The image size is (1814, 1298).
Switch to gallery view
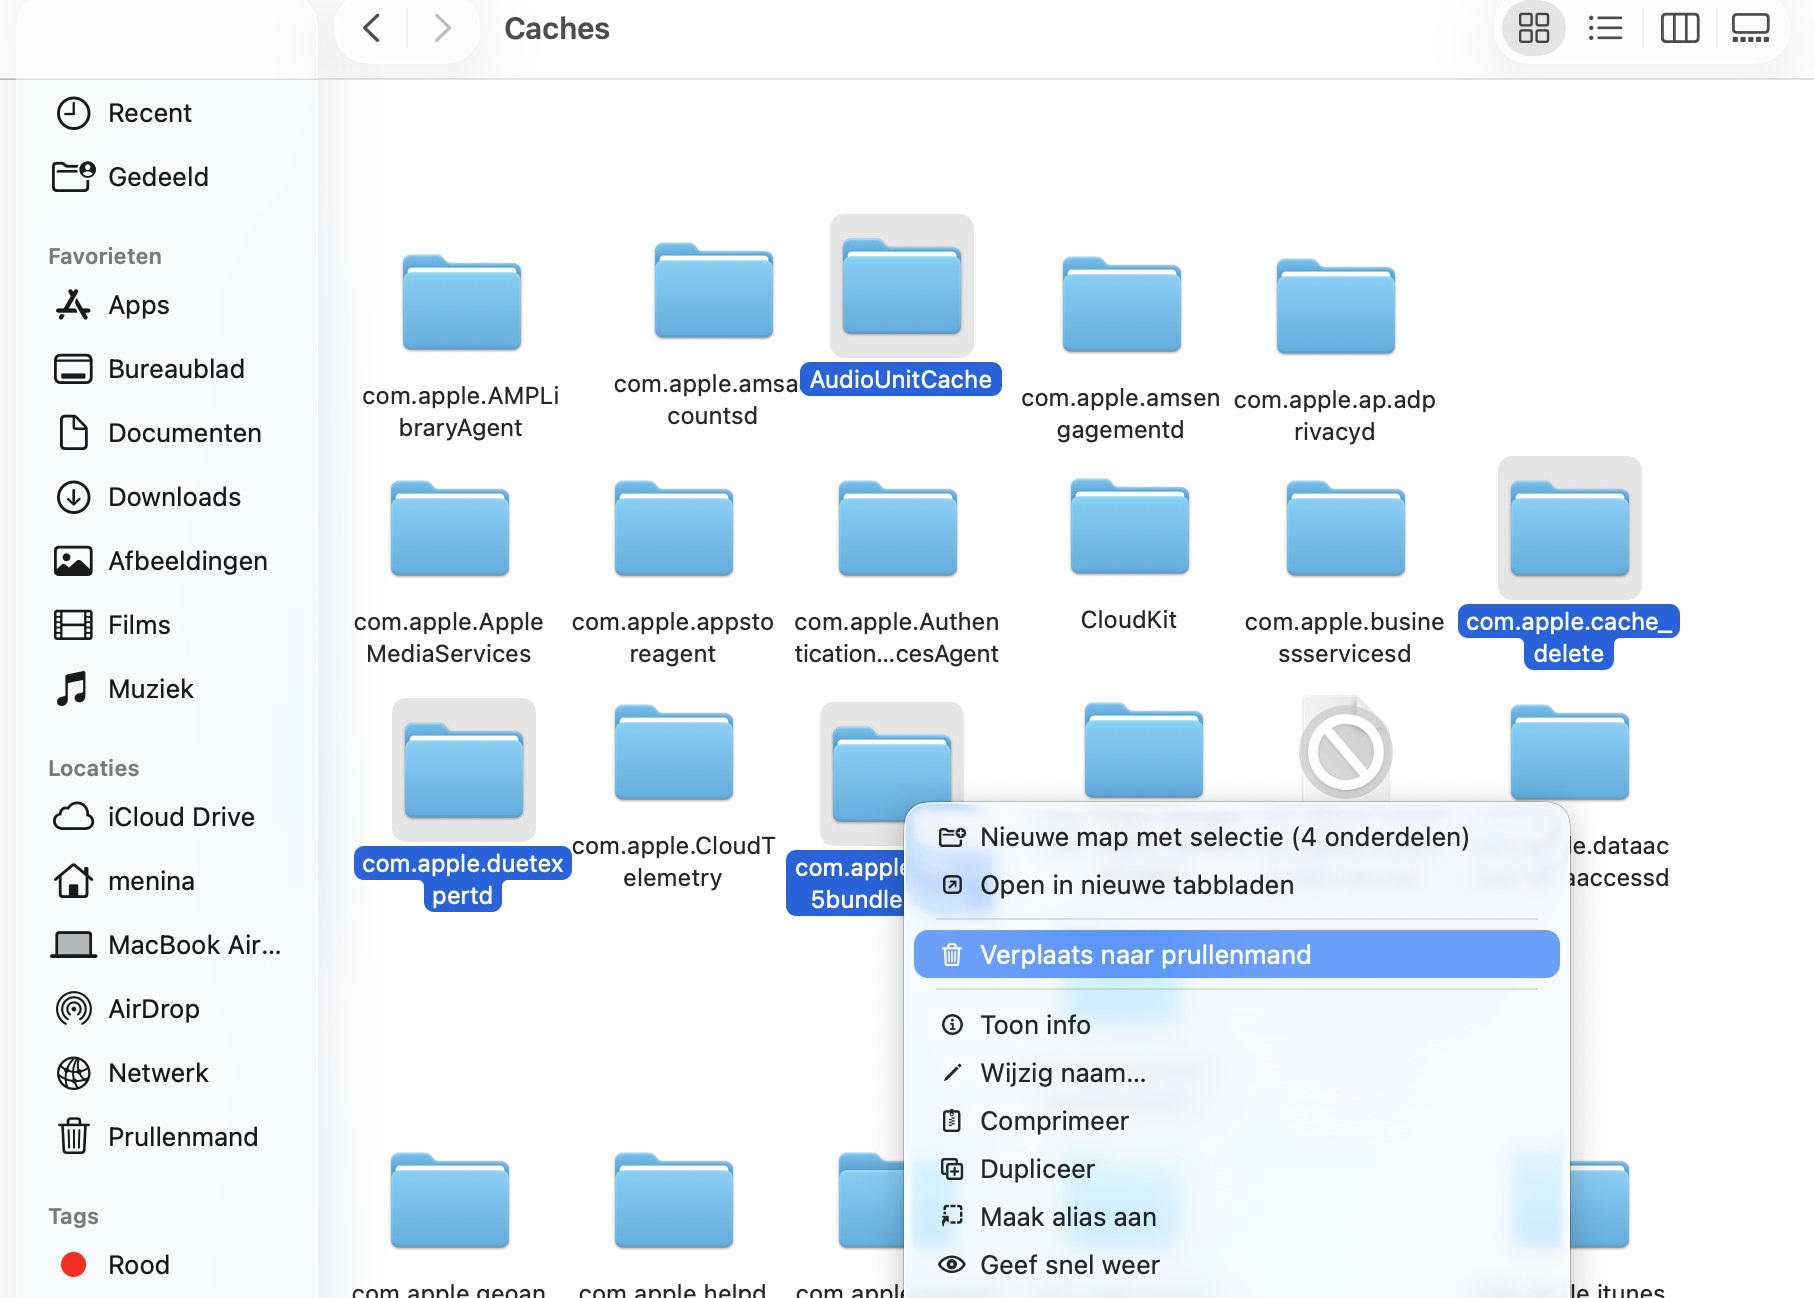(x=1749, y=28)
